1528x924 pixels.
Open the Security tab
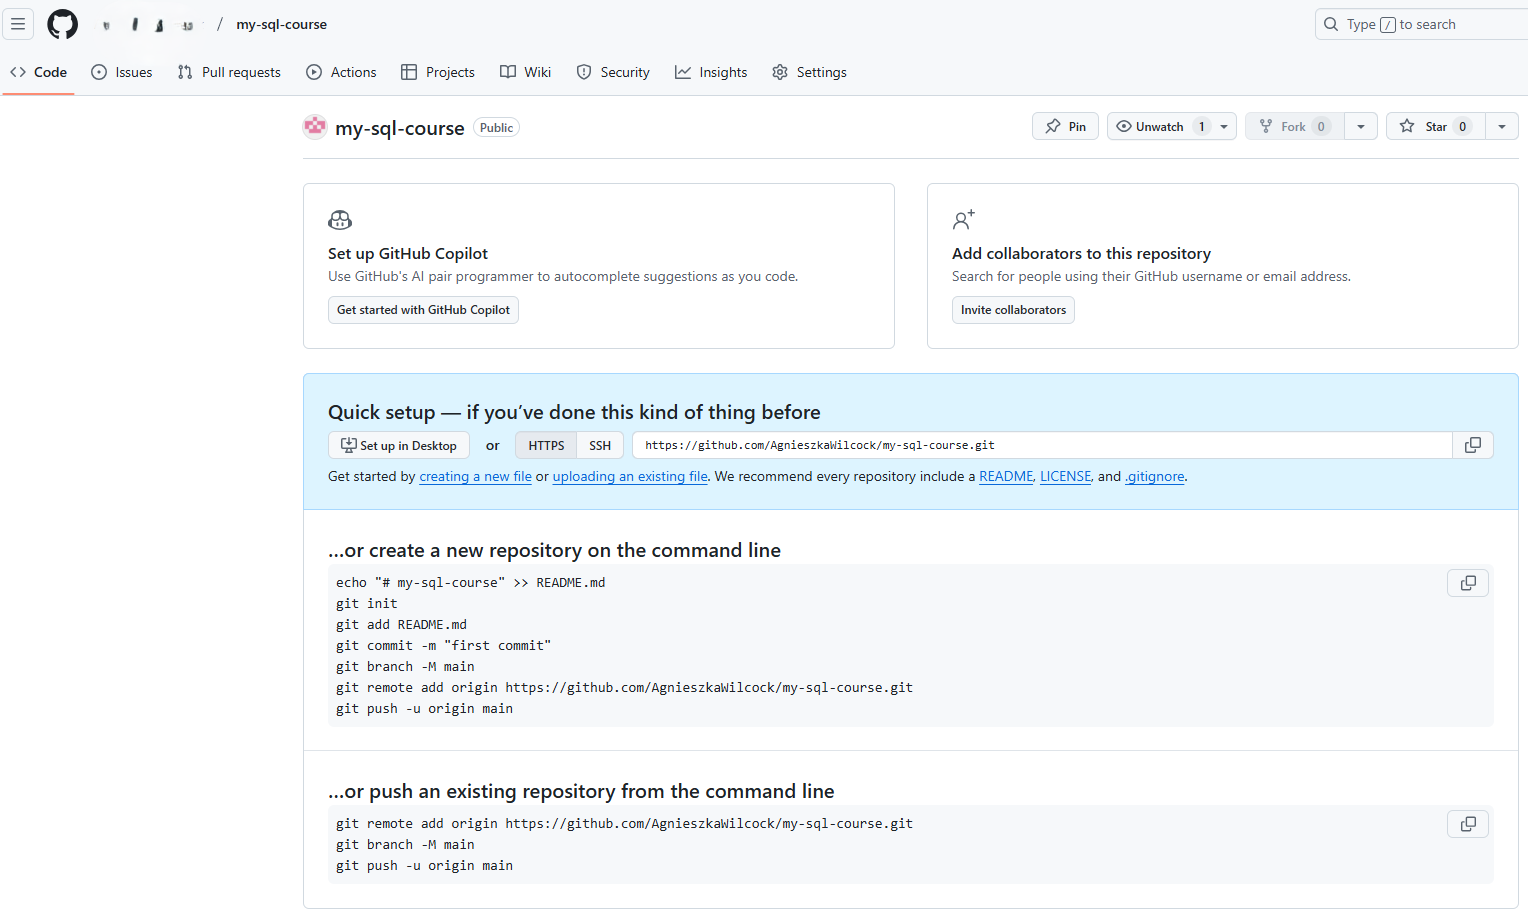point(613,72)
